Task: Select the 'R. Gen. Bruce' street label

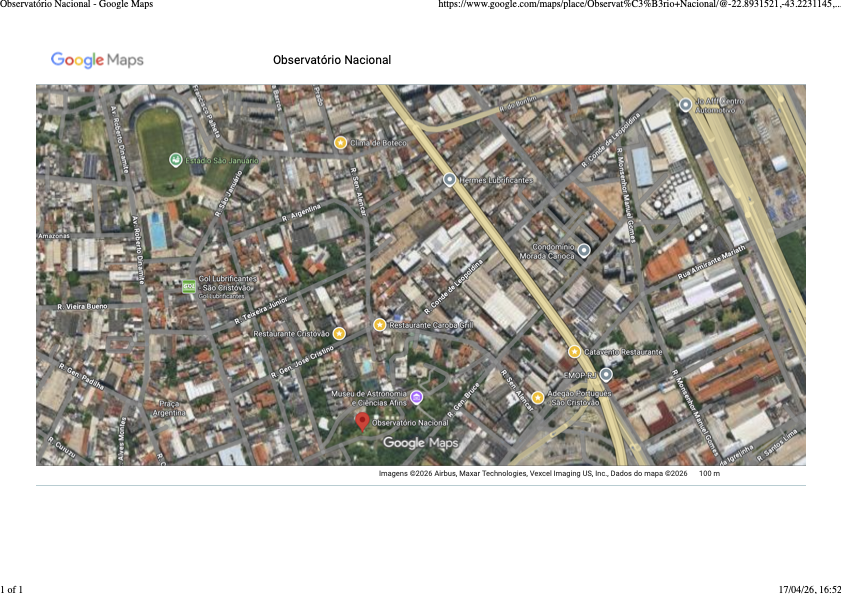Action: coord(463,398)
